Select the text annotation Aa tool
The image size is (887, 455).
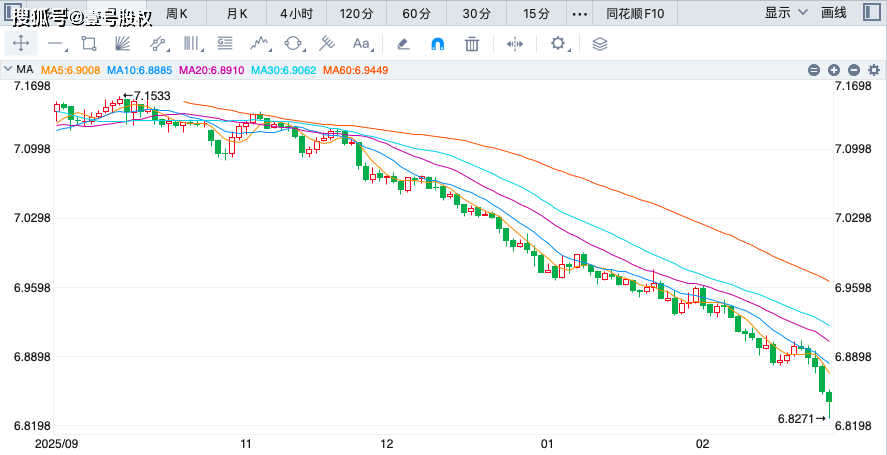(x=361, y=43)
